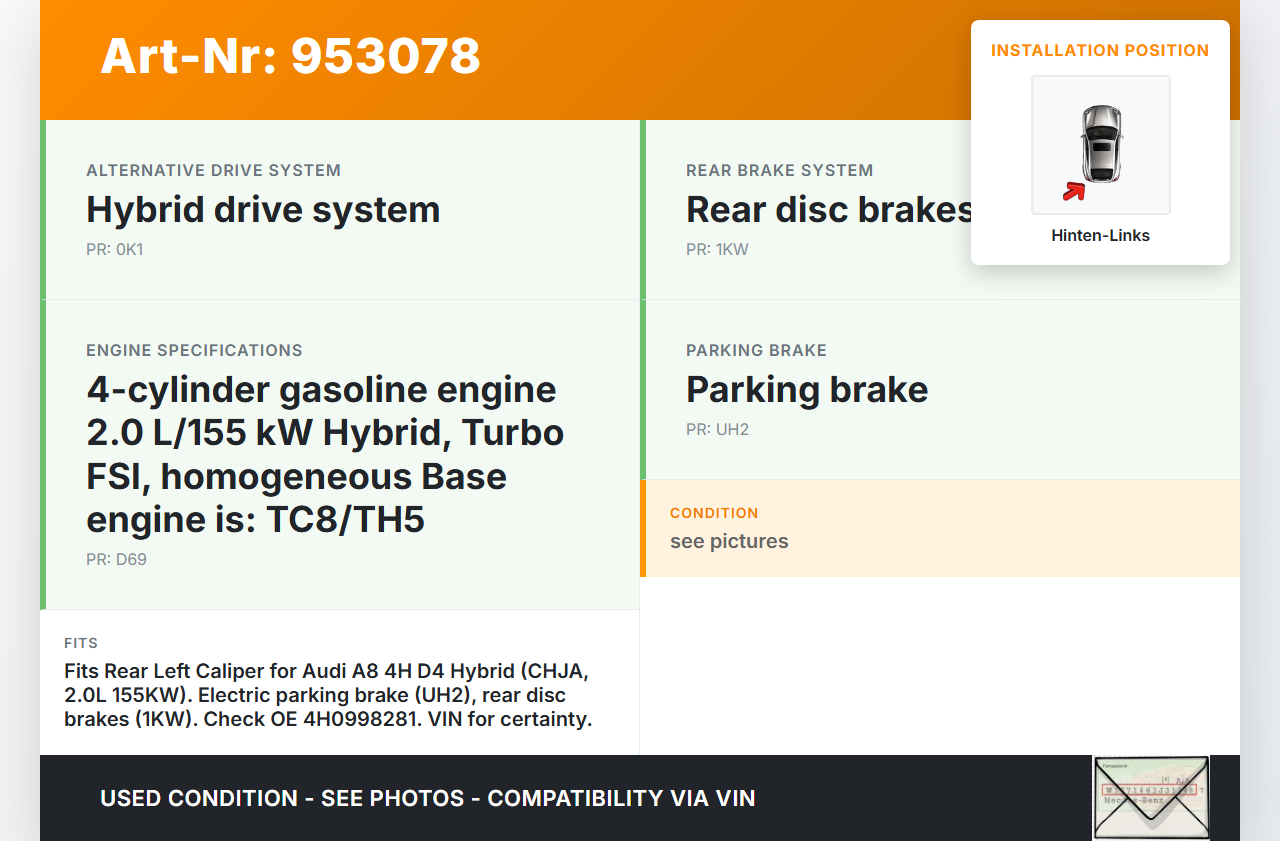This screenshot has height=841, width=1280.
Task: Click the Fits Rear Left Caliper description
Action: click(x=328, y=695)
